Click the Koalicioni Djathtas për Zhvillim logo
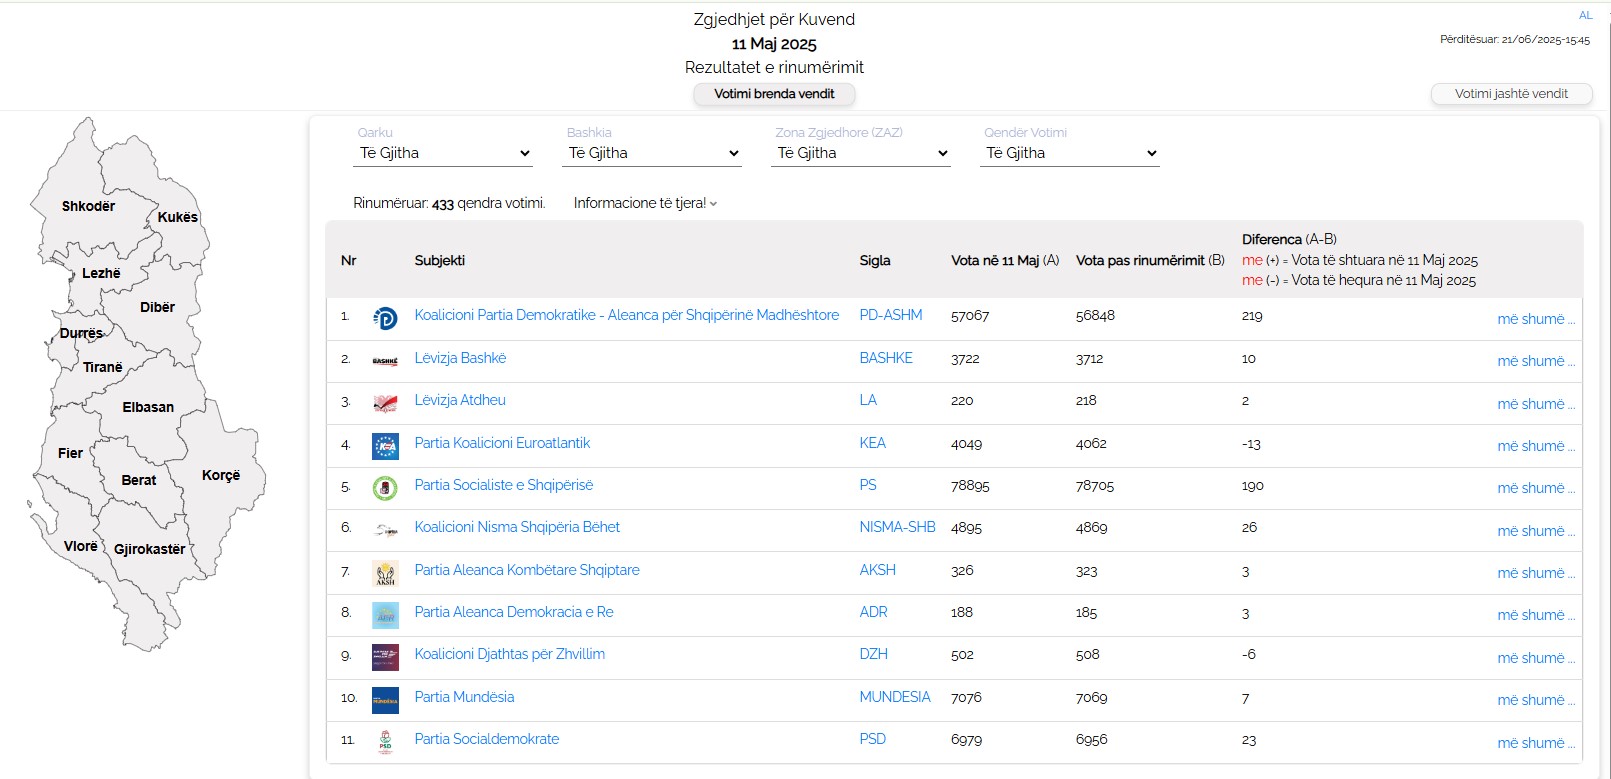This screenshot has height=779, width=1611. tap(385, 657)
